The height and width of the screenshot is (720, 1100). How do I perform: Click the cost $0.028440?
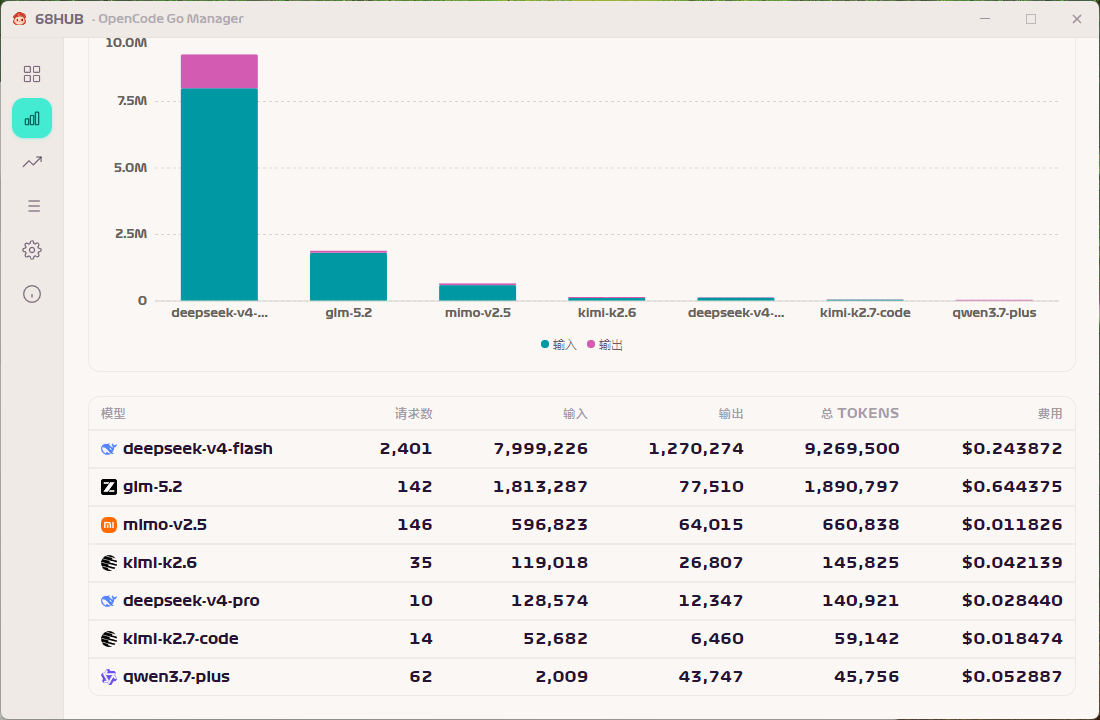[1012, 601]
